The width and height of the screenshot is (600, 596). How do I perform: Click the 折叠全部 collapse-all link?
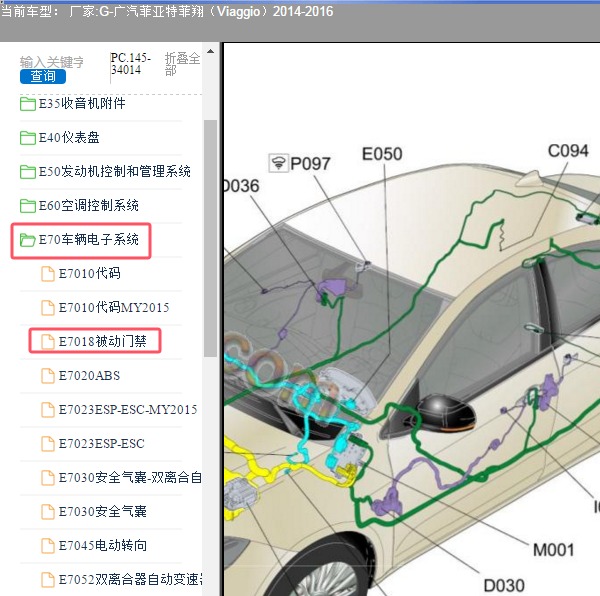182,64
